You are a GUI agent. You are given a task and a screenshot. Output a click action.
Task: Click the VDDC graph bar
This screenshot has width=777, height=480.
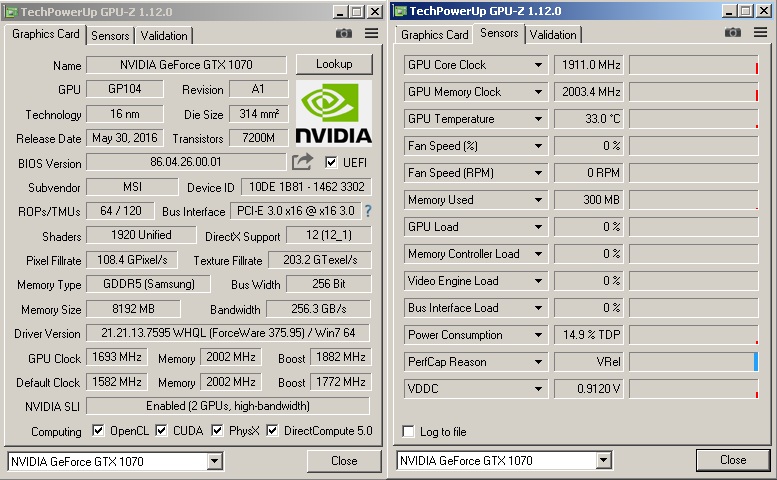(x=694, y=389)
